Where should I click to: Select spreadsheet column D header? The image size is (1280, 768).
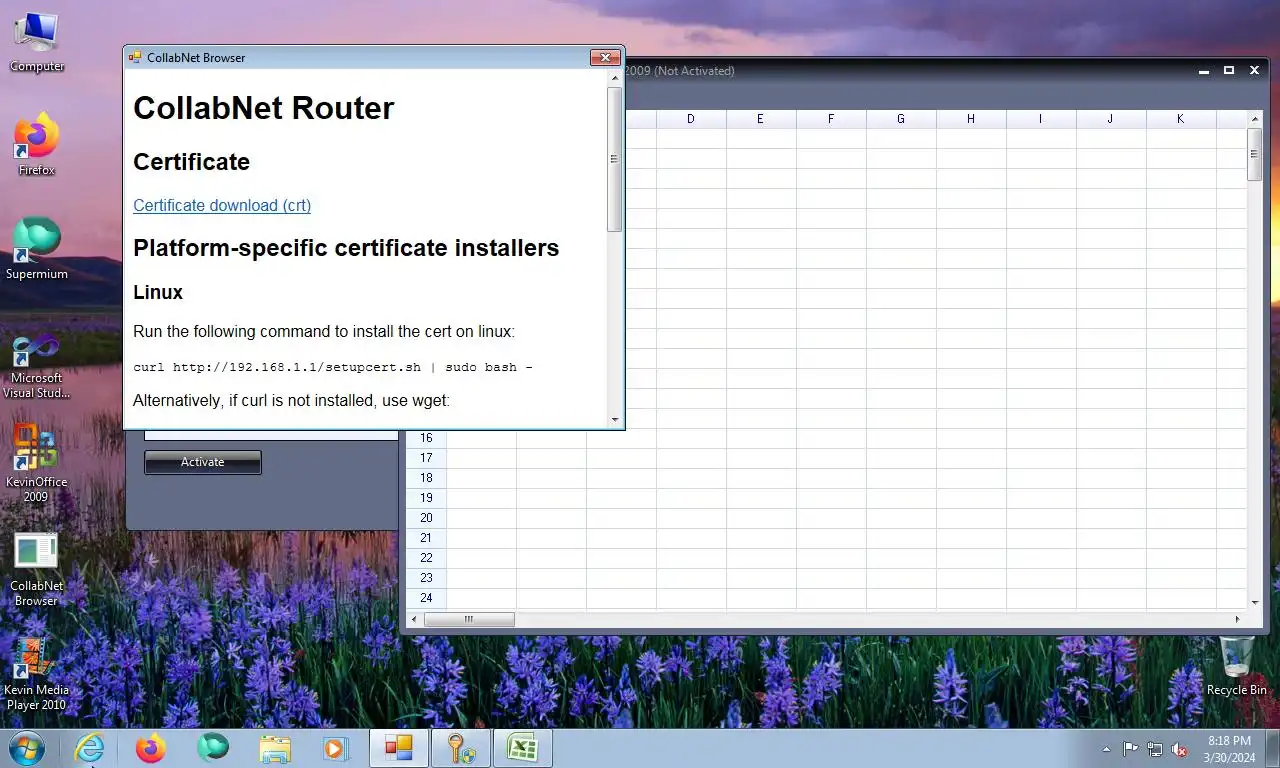[x=691, y=119]
